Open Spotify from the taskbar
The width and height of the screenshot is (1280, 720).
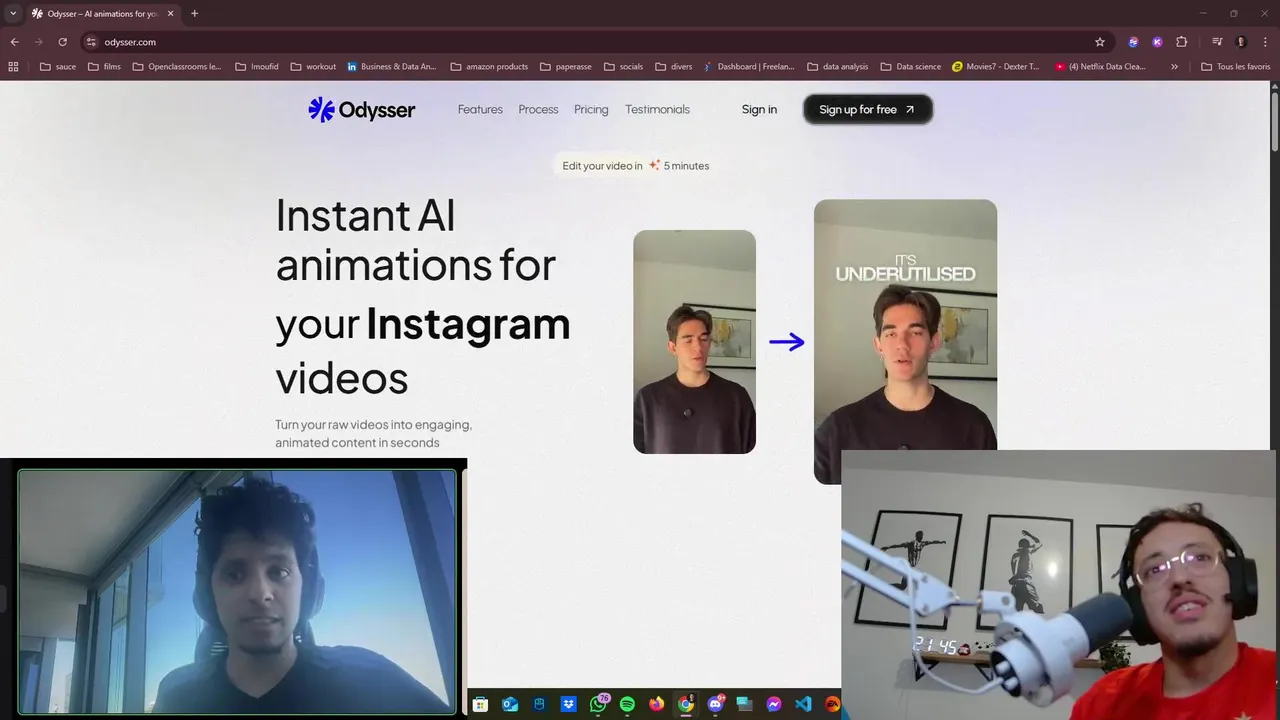627,704
